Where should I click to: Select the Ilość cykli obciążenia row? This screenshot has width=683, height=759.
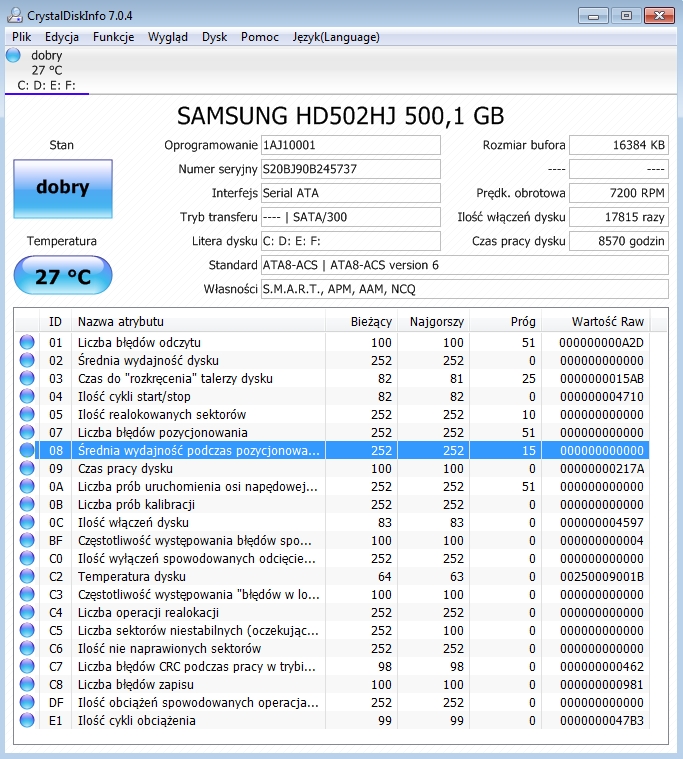[332, 720]
